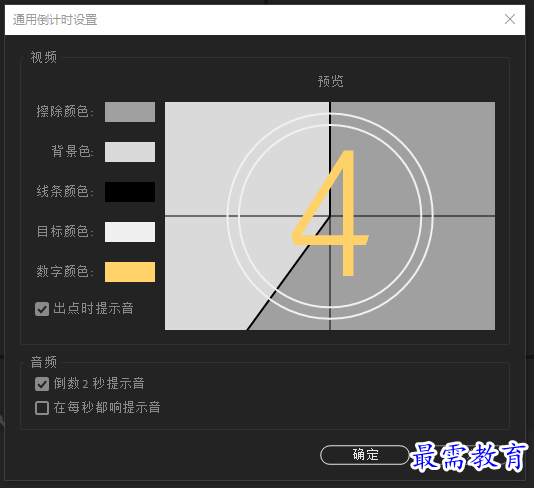This screenshot has width=534, height=488.
Task: Click the 背景色 label text
Action: click(x=72, y=152)
